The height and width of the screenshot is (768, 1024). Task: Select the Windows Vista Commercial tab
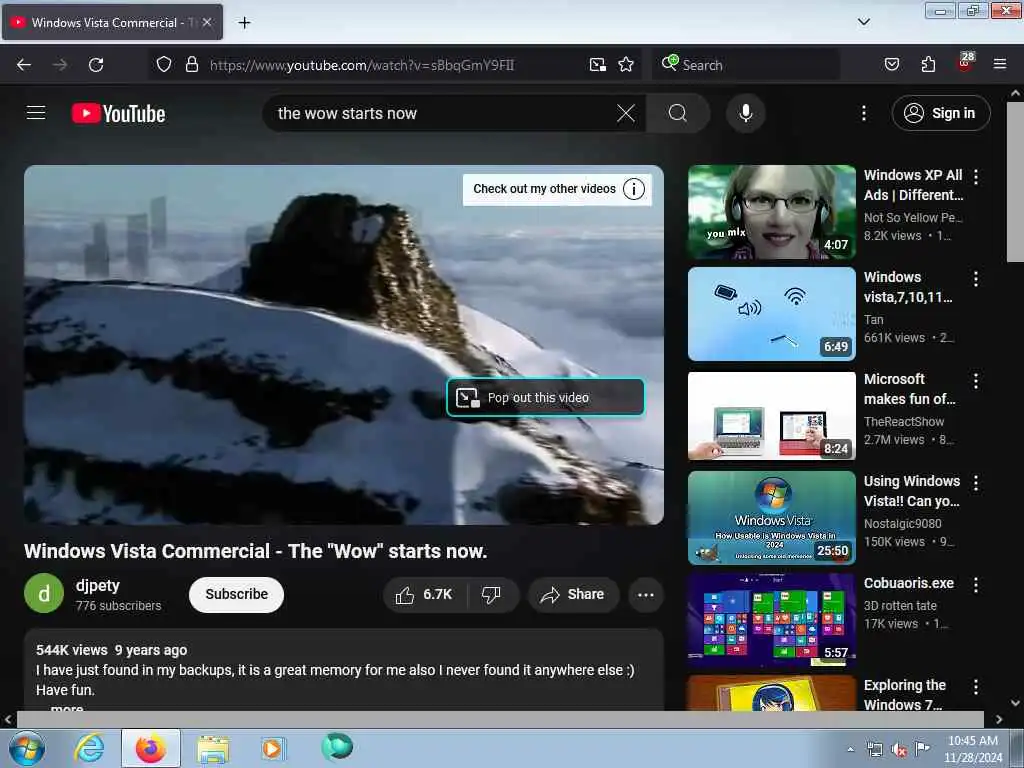112,22
